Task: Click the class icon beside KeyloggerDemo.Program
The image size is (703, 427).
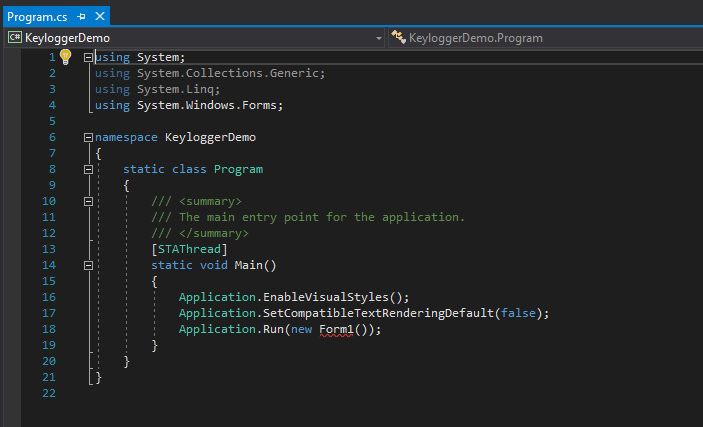Action: 400,37
